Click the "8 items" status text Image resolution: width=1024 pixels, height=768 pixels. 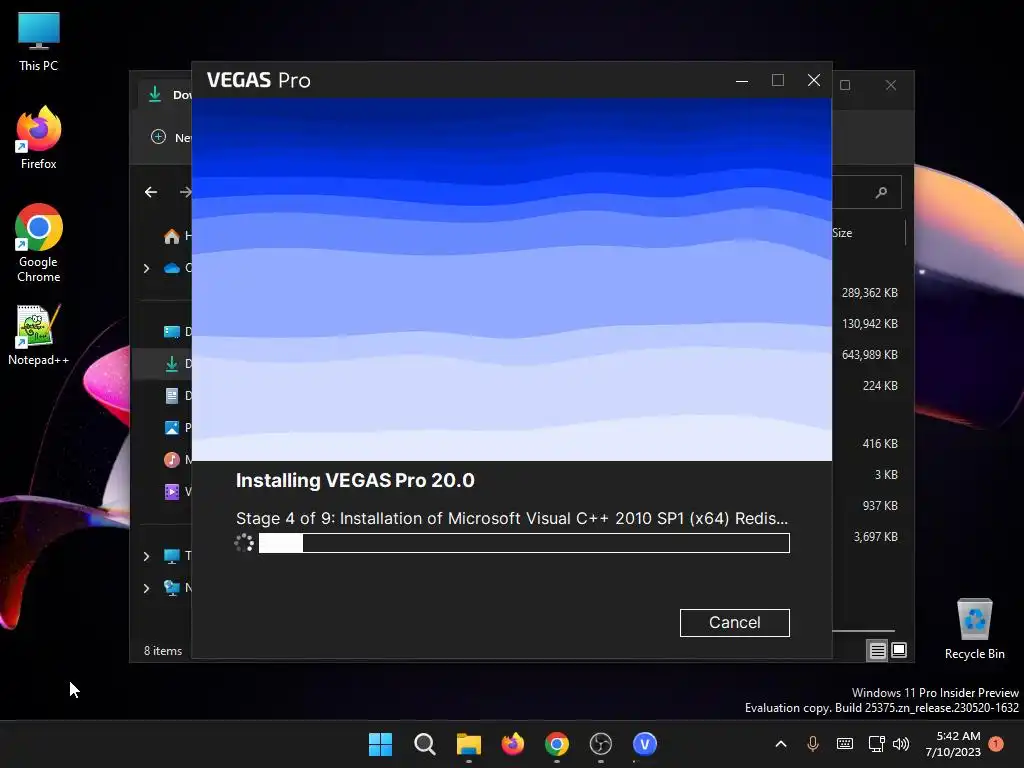coord(163,650)
